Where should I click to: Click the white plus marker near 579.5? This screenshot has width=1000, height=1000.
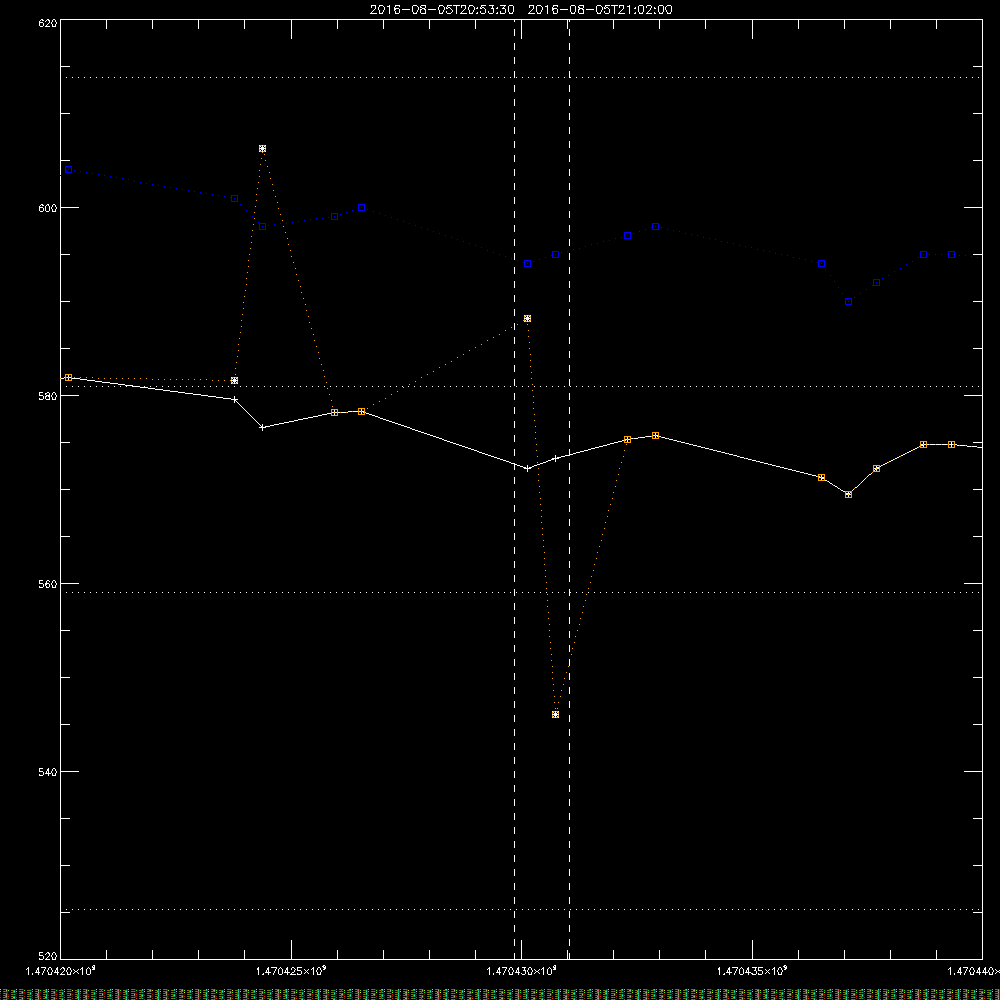click(235, 399)
